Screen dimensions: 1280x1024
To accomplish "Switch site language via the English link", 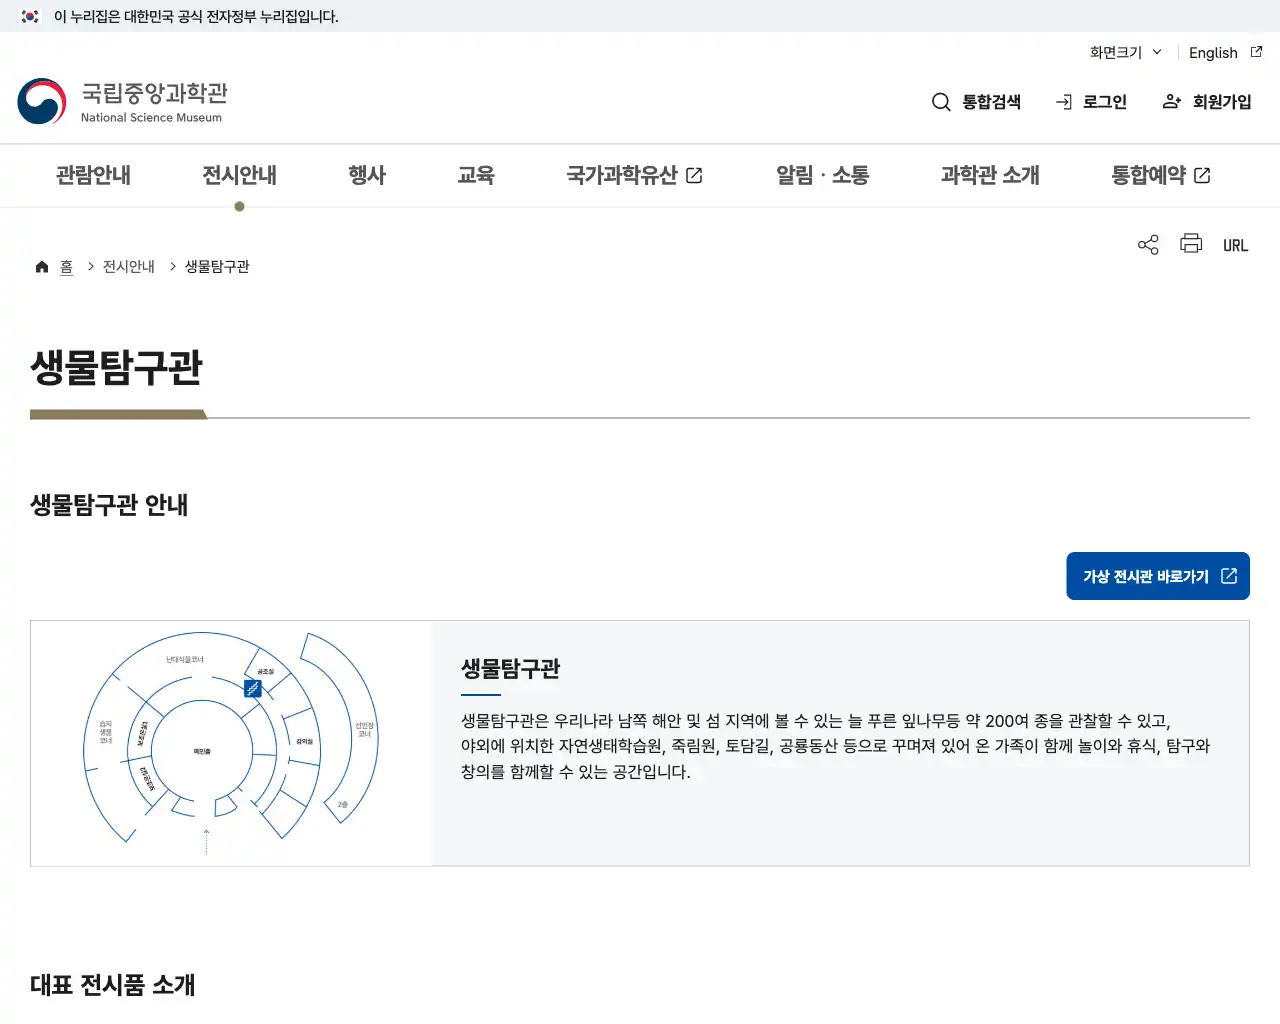I will tap(1212, 52).
